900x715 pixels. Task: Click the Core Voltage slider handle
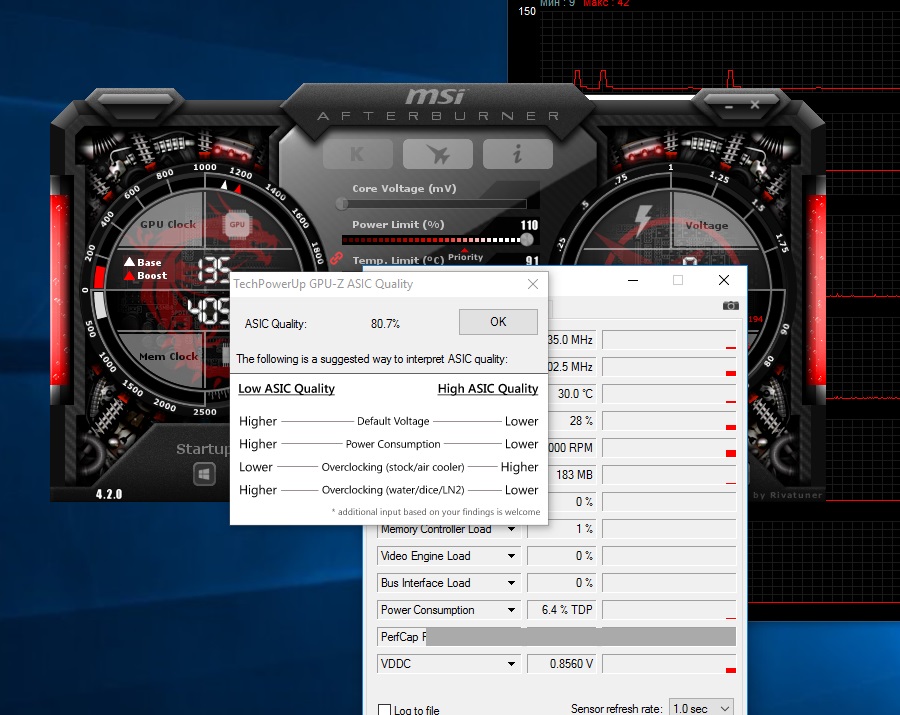pyautogui.click(x=342, y=203)
